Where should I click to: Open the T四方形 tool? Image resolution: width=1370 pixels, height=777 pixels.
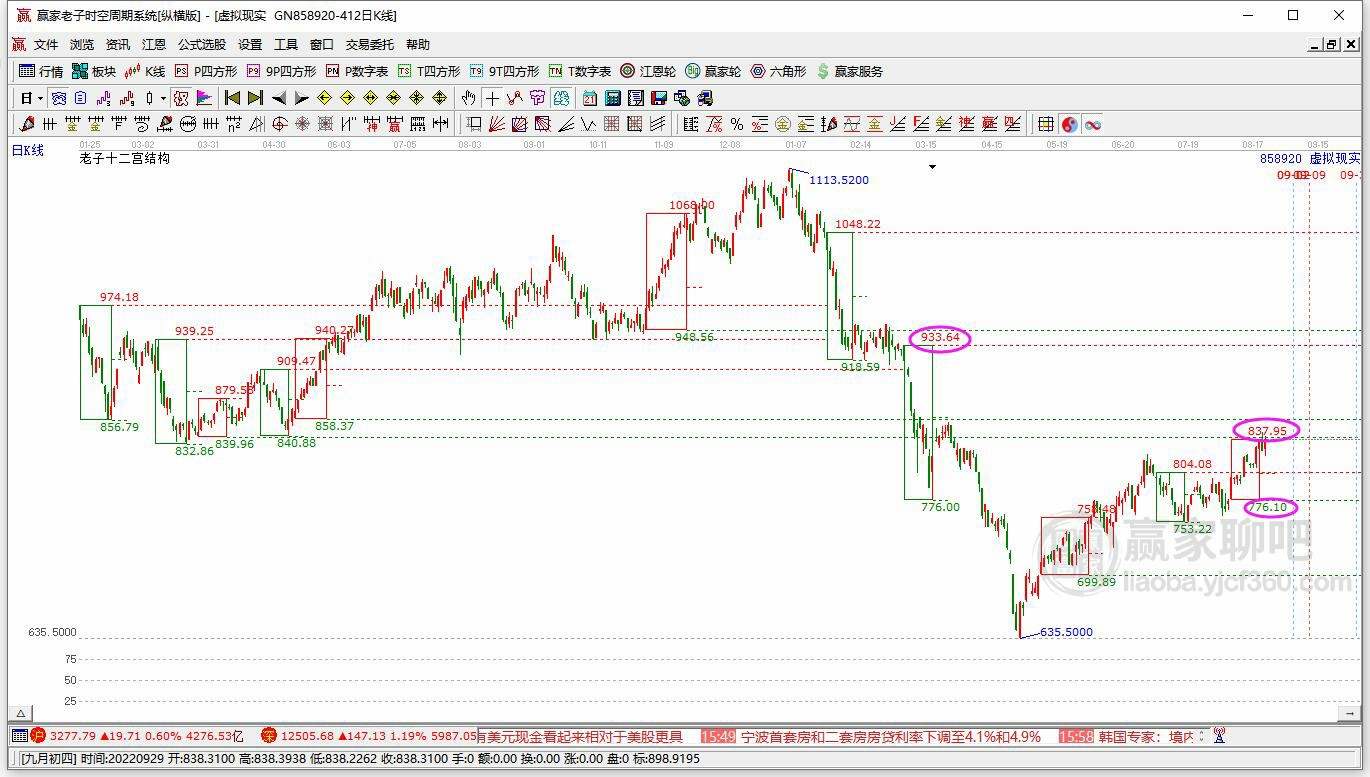(429, 71)
